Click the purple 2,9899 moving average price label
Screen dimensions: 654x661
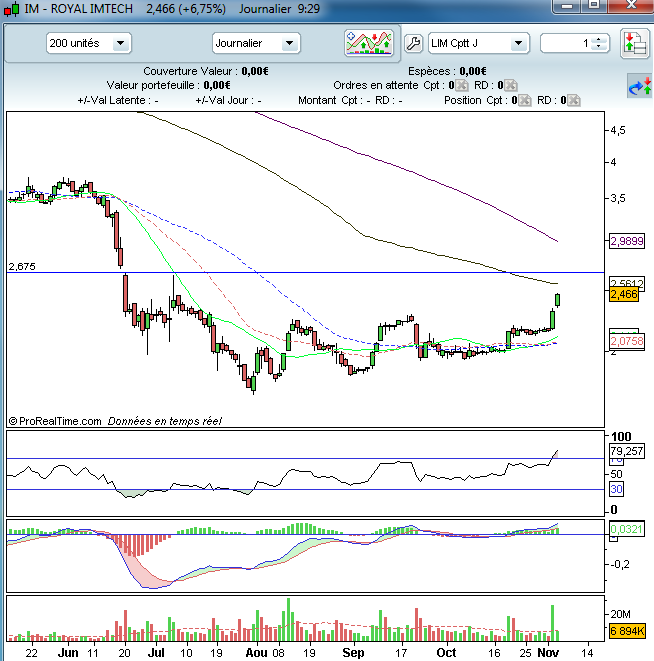click(627, 241)
